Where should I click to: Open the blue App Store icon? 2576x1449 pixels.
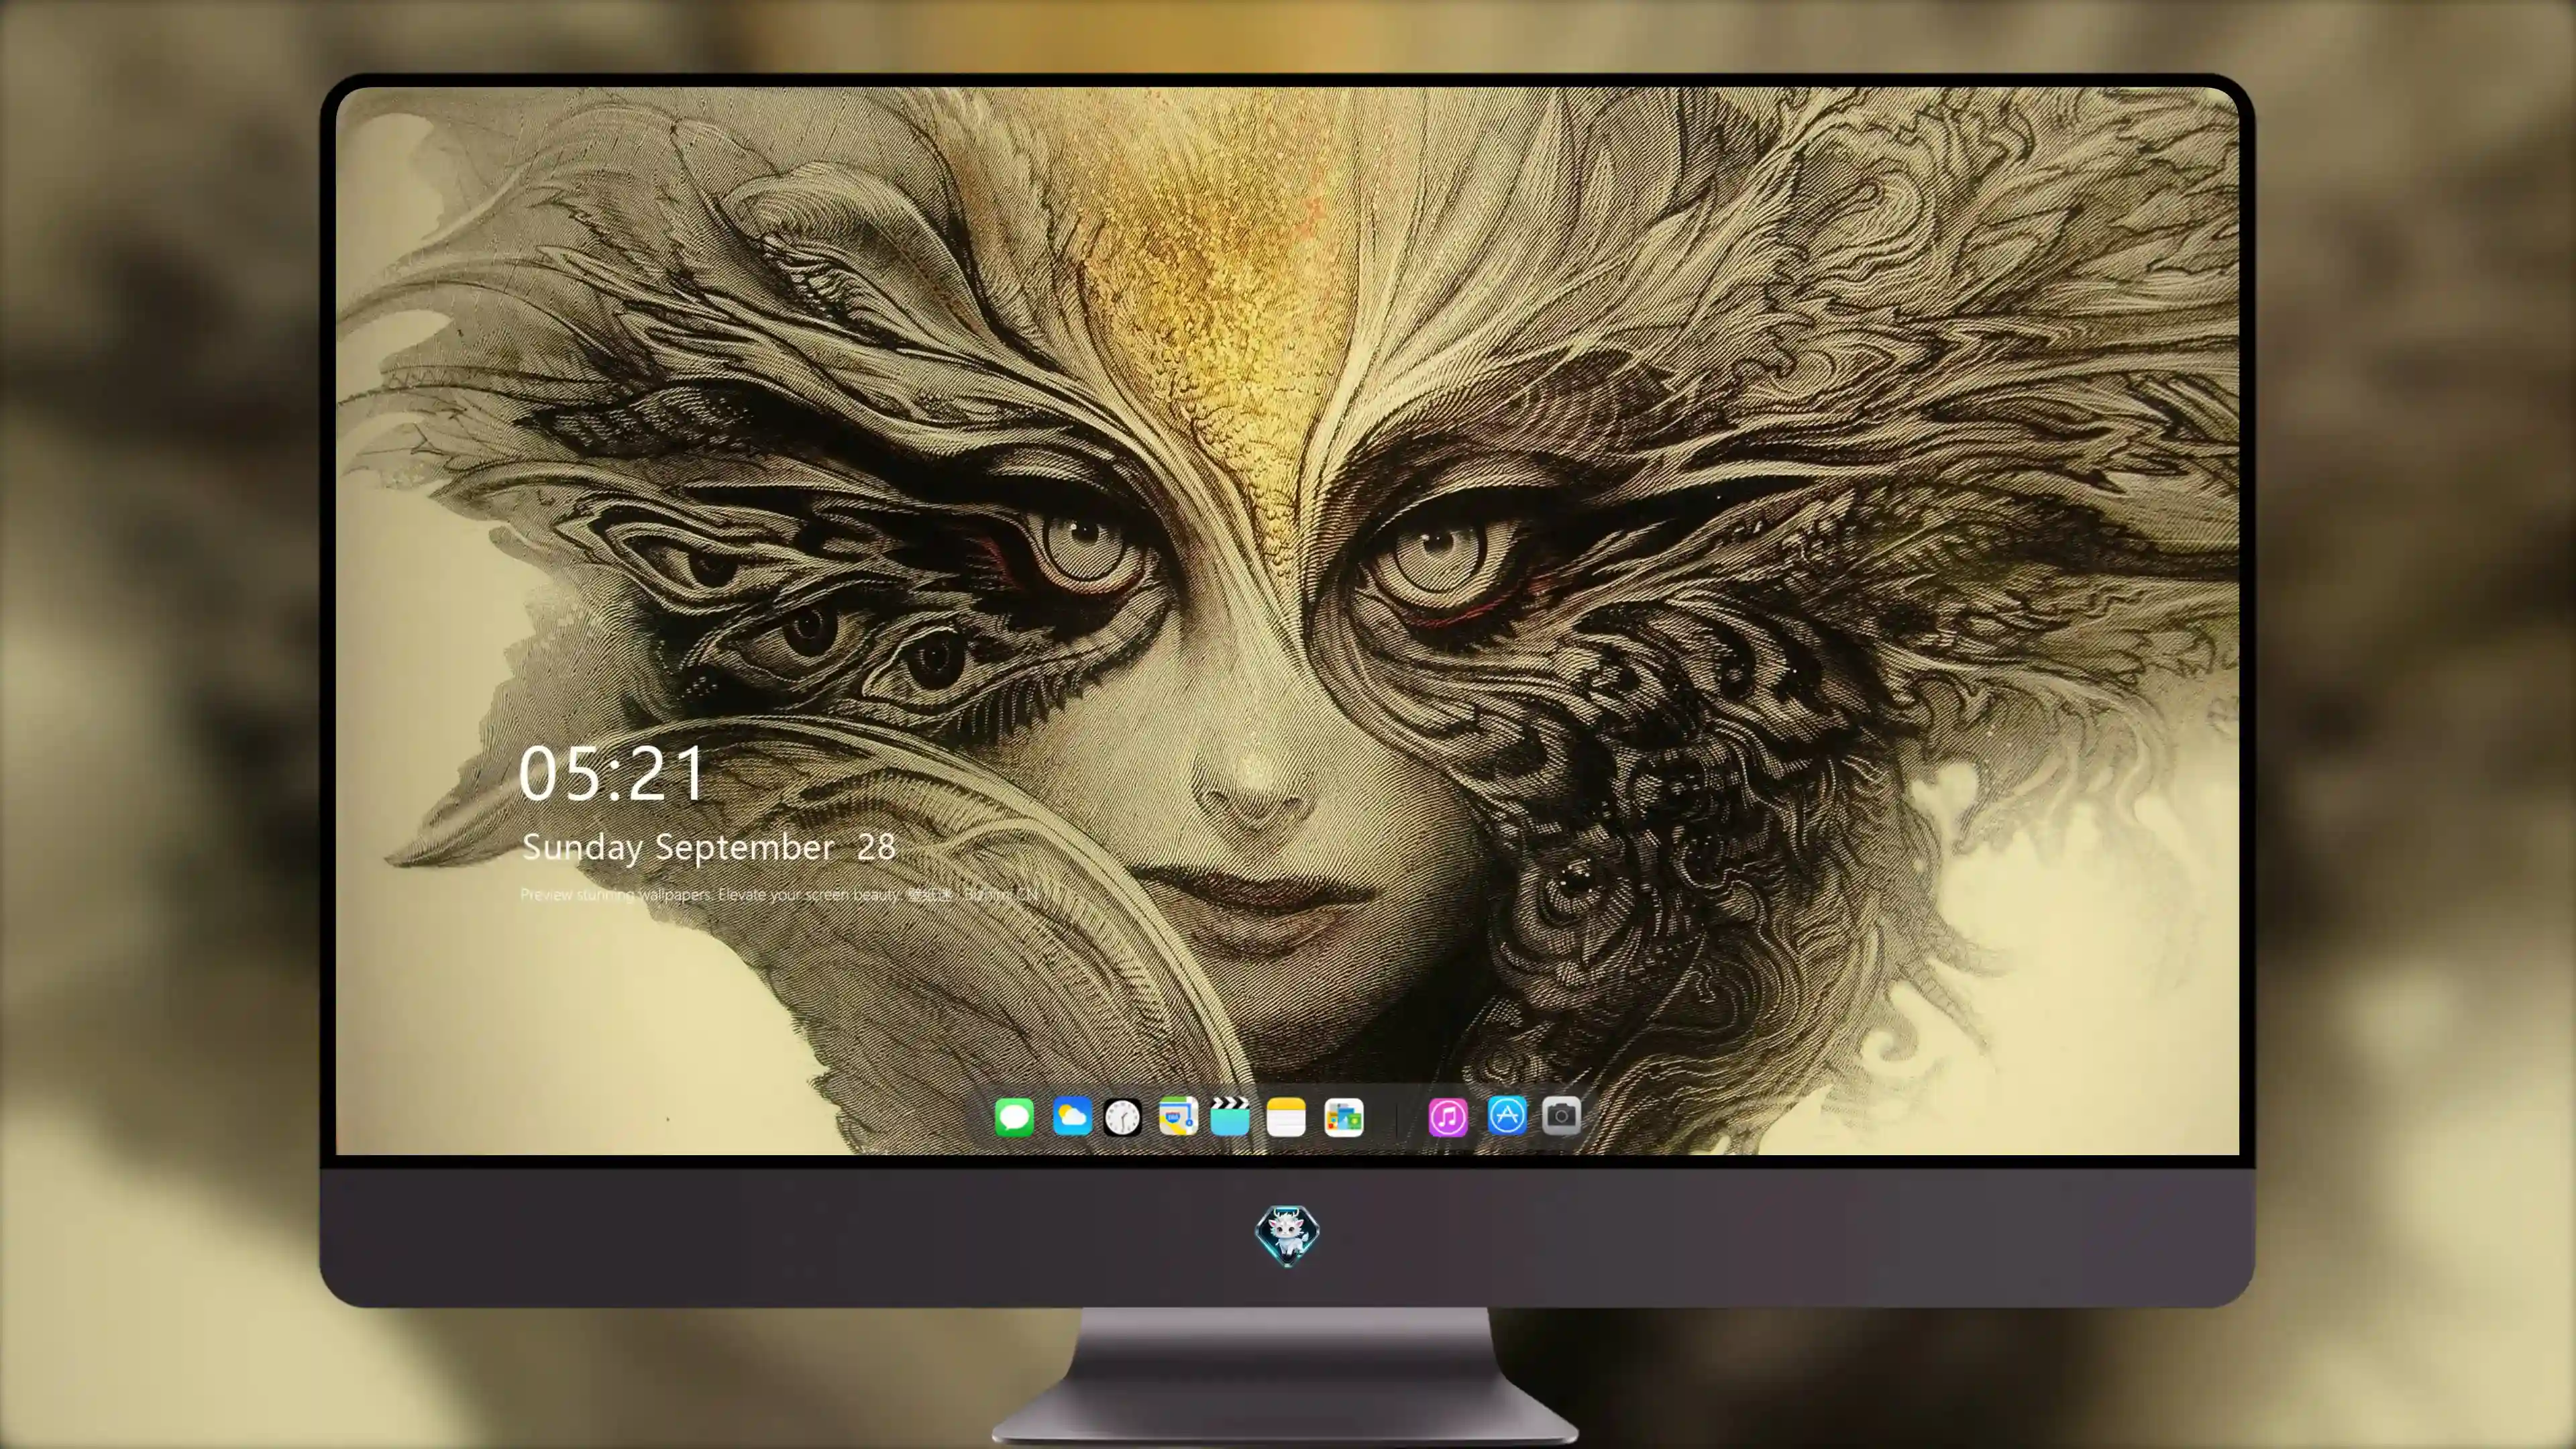click(1507, 1116)
